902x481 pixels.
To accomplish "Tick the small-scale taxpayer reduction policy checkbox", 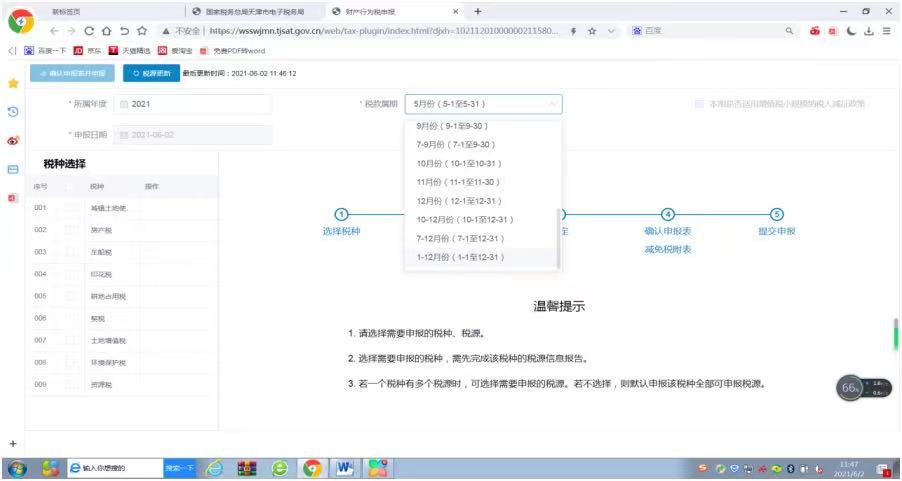I will (x=699, y=104).
